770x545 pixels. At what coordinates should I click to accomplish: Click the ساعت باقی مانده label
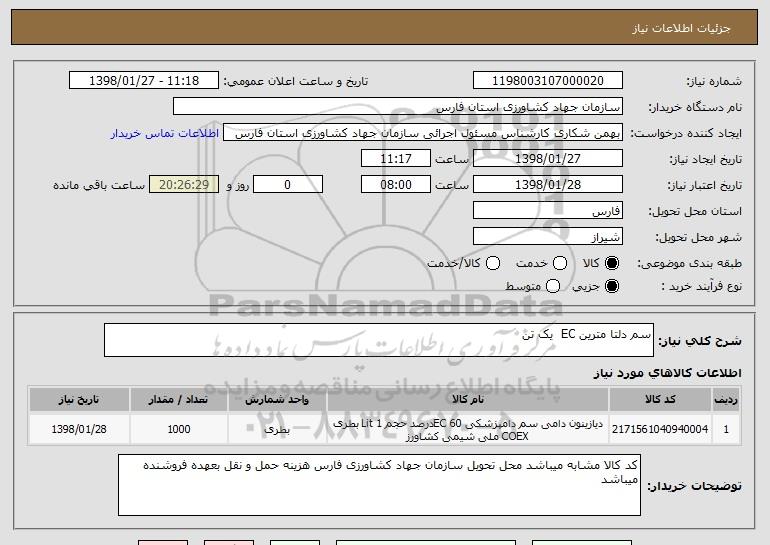(99, 185)
